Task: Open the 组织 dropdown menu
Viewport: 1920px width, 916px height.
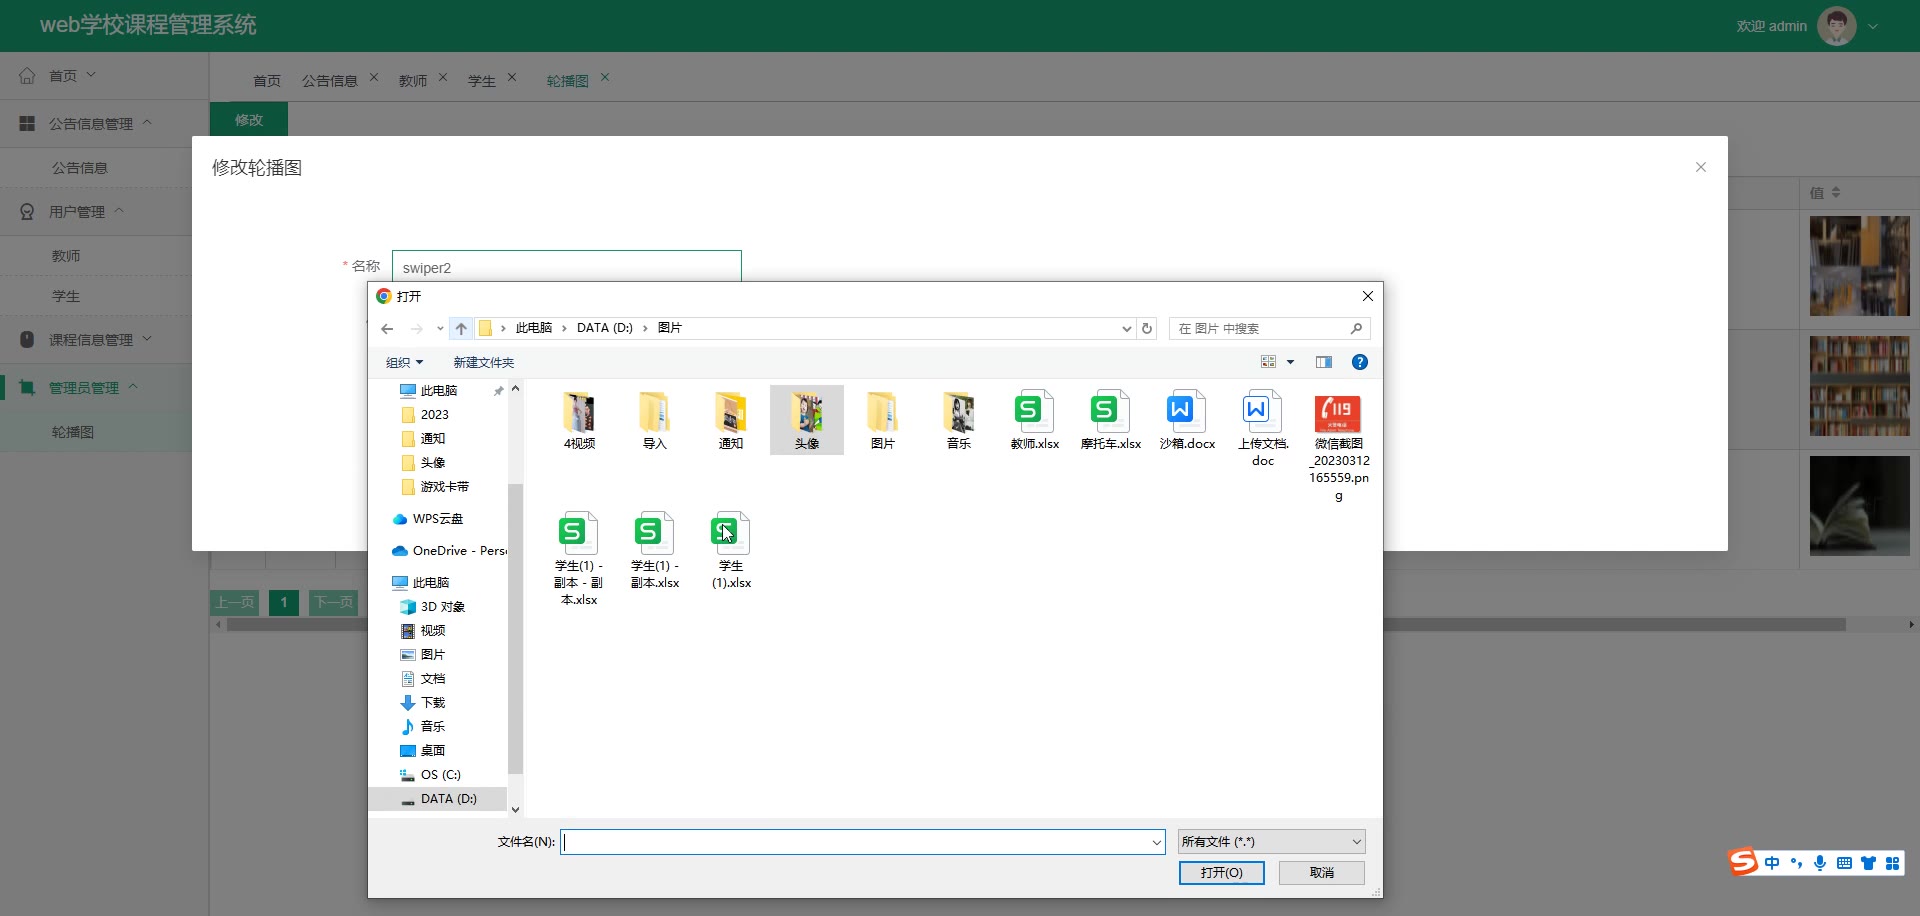Action: point(404,362)
